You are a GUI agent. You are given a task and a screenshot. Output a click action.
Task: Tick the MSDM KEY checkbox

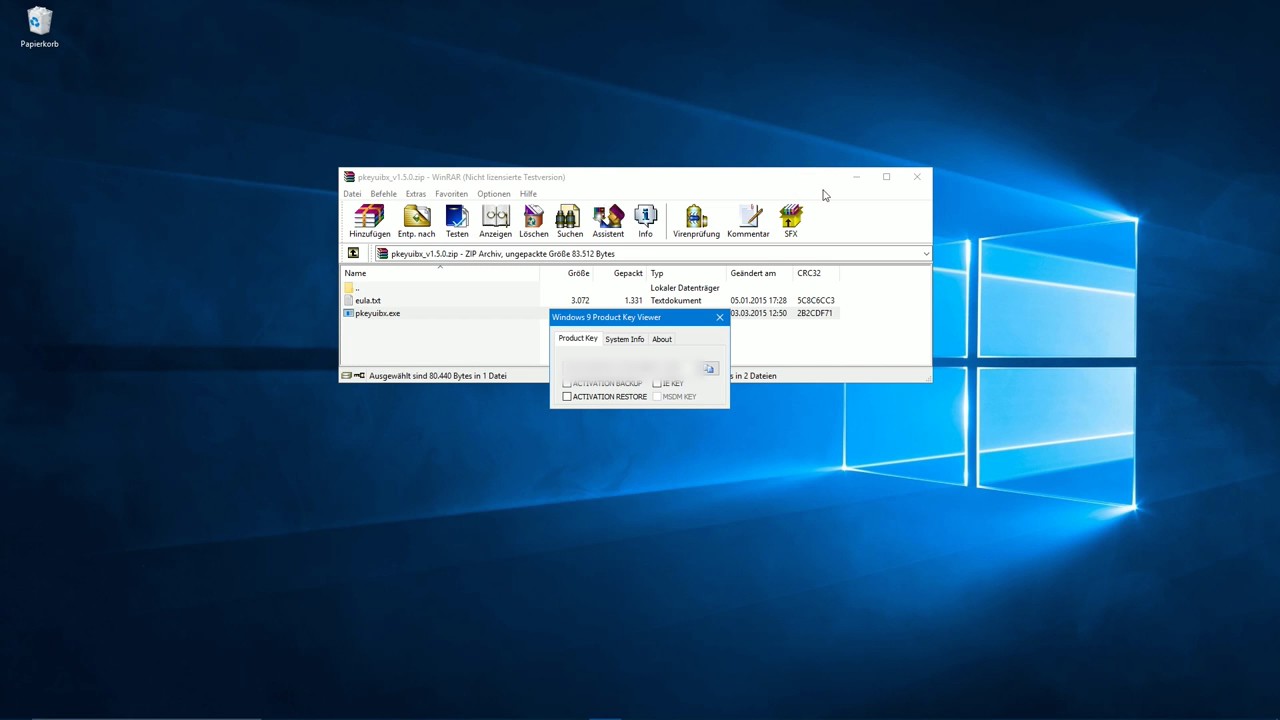pos(657,397)
